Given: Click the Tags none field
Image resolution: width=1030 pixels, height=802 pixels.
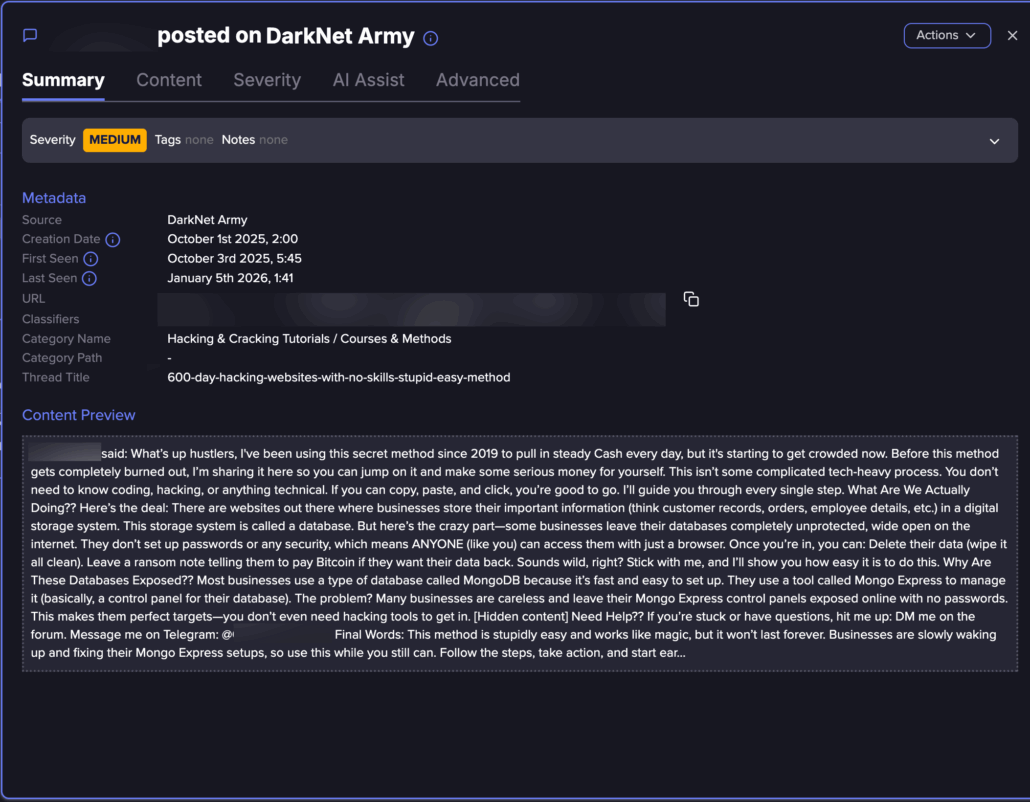Looking at the screenshot, I should pos(184,140).
